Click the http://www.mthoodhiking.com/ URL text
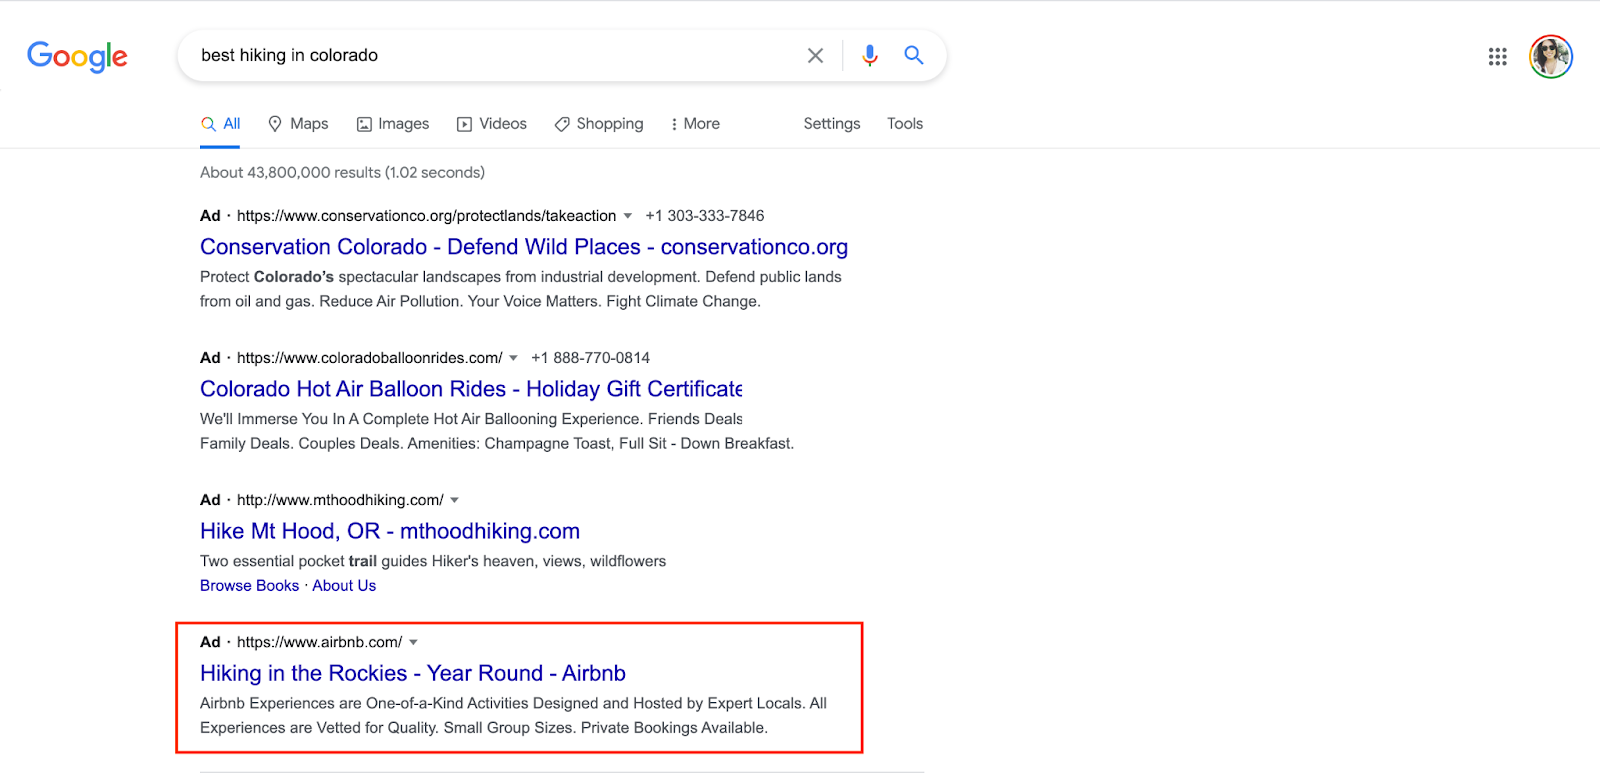This screenshot has height=773, width=1600. coord(340,500)
